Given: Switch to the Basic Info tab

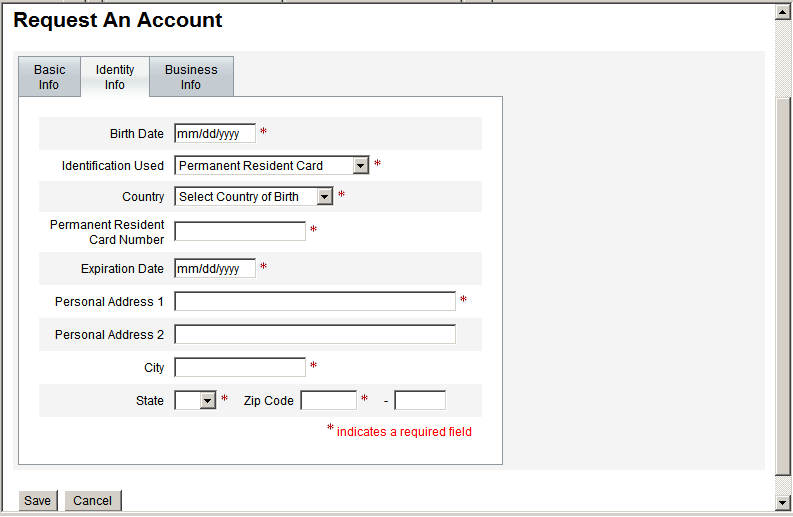Looking at the screenshot, I should (x=49, y=77).
